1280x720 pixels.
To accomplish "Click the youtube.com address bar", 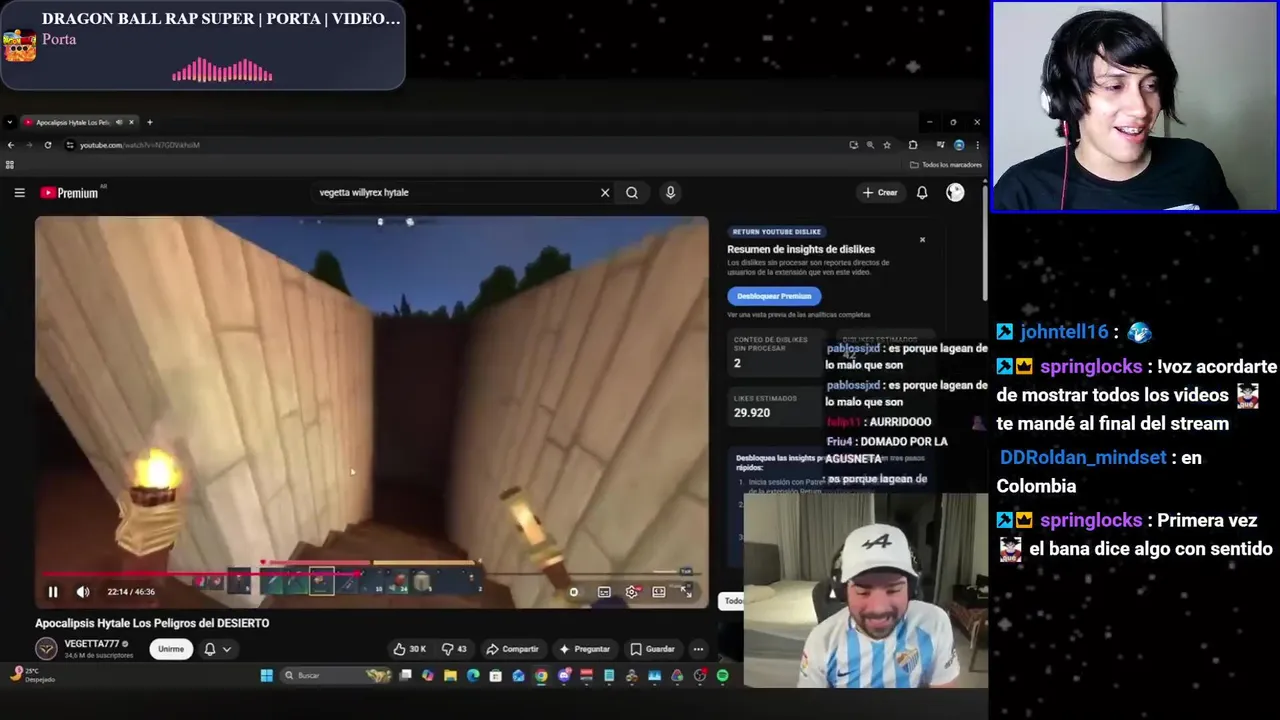I will pos(450,145).
